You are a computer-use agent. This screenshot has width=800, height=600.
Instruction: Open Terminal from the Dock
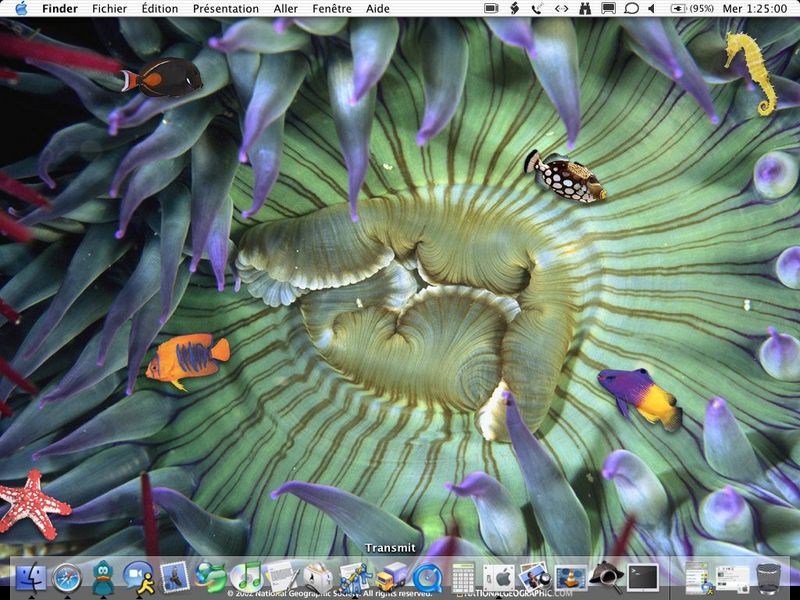[643, 578]
